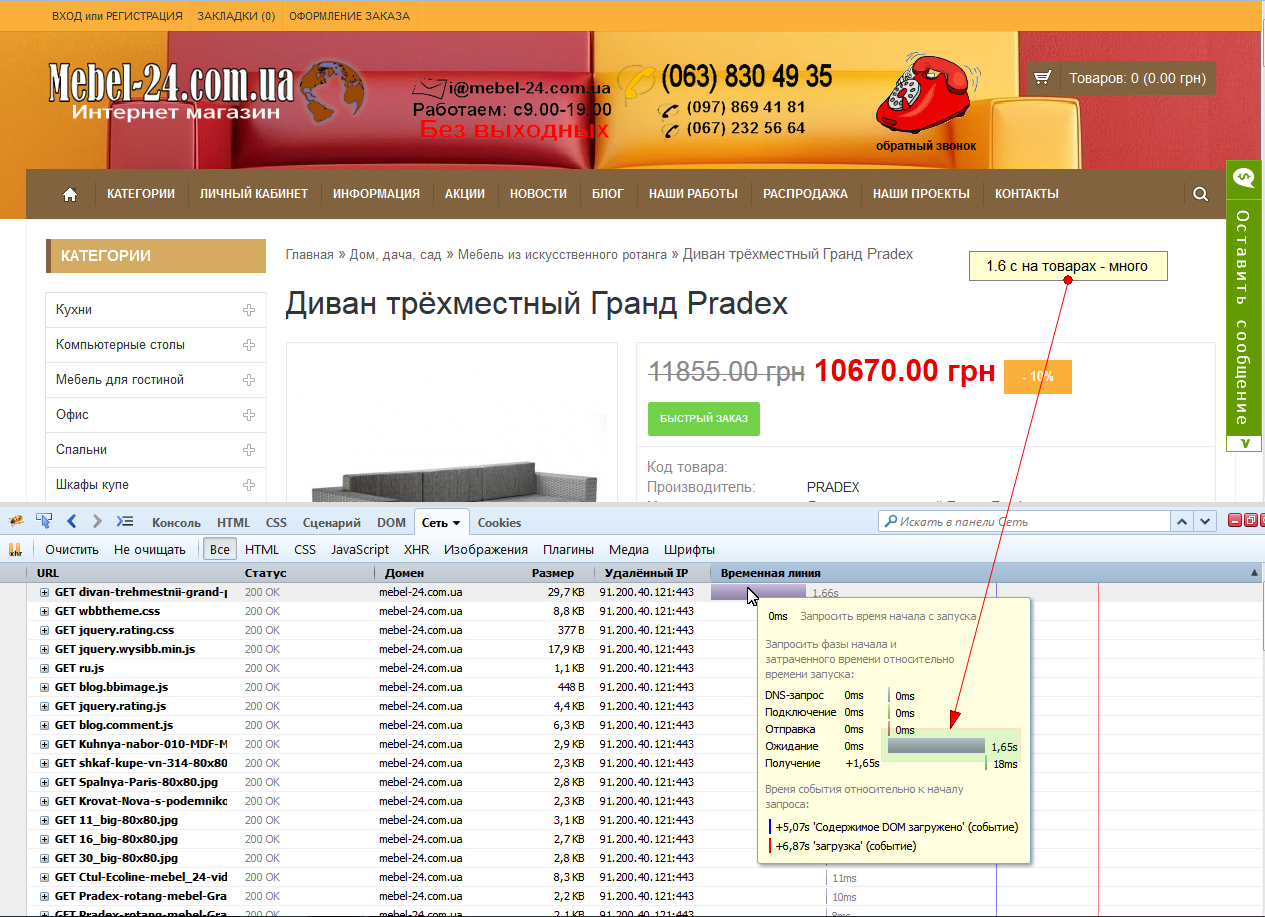Expand the Мебель для гостиной category
The image size is (1265, 917).
click(x=249, y=380)
